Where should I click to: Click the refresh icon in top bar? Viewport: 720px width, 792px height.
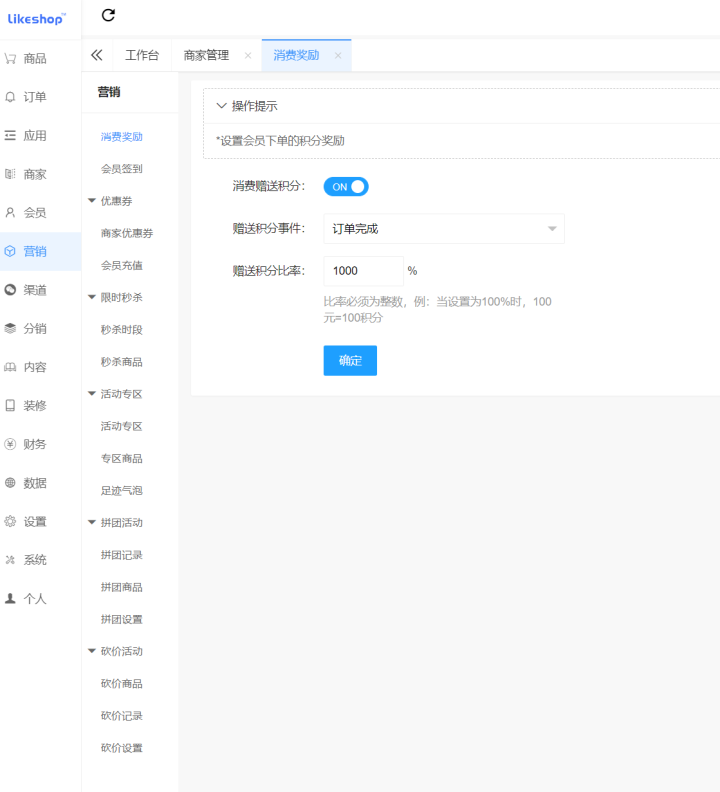[108, 15]
